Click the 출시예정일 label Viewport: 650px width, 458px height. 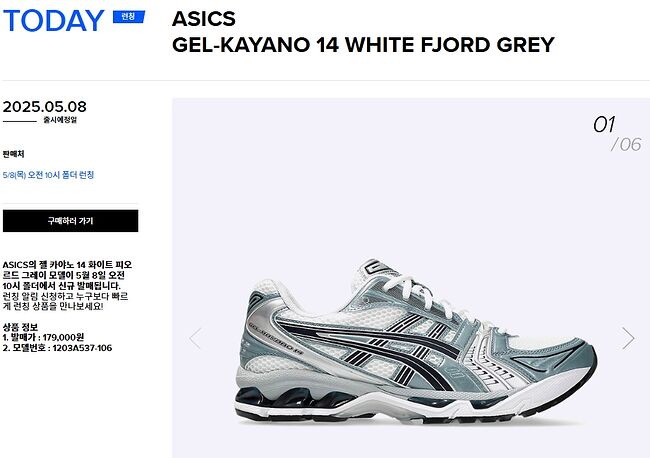tap(60, 120)
